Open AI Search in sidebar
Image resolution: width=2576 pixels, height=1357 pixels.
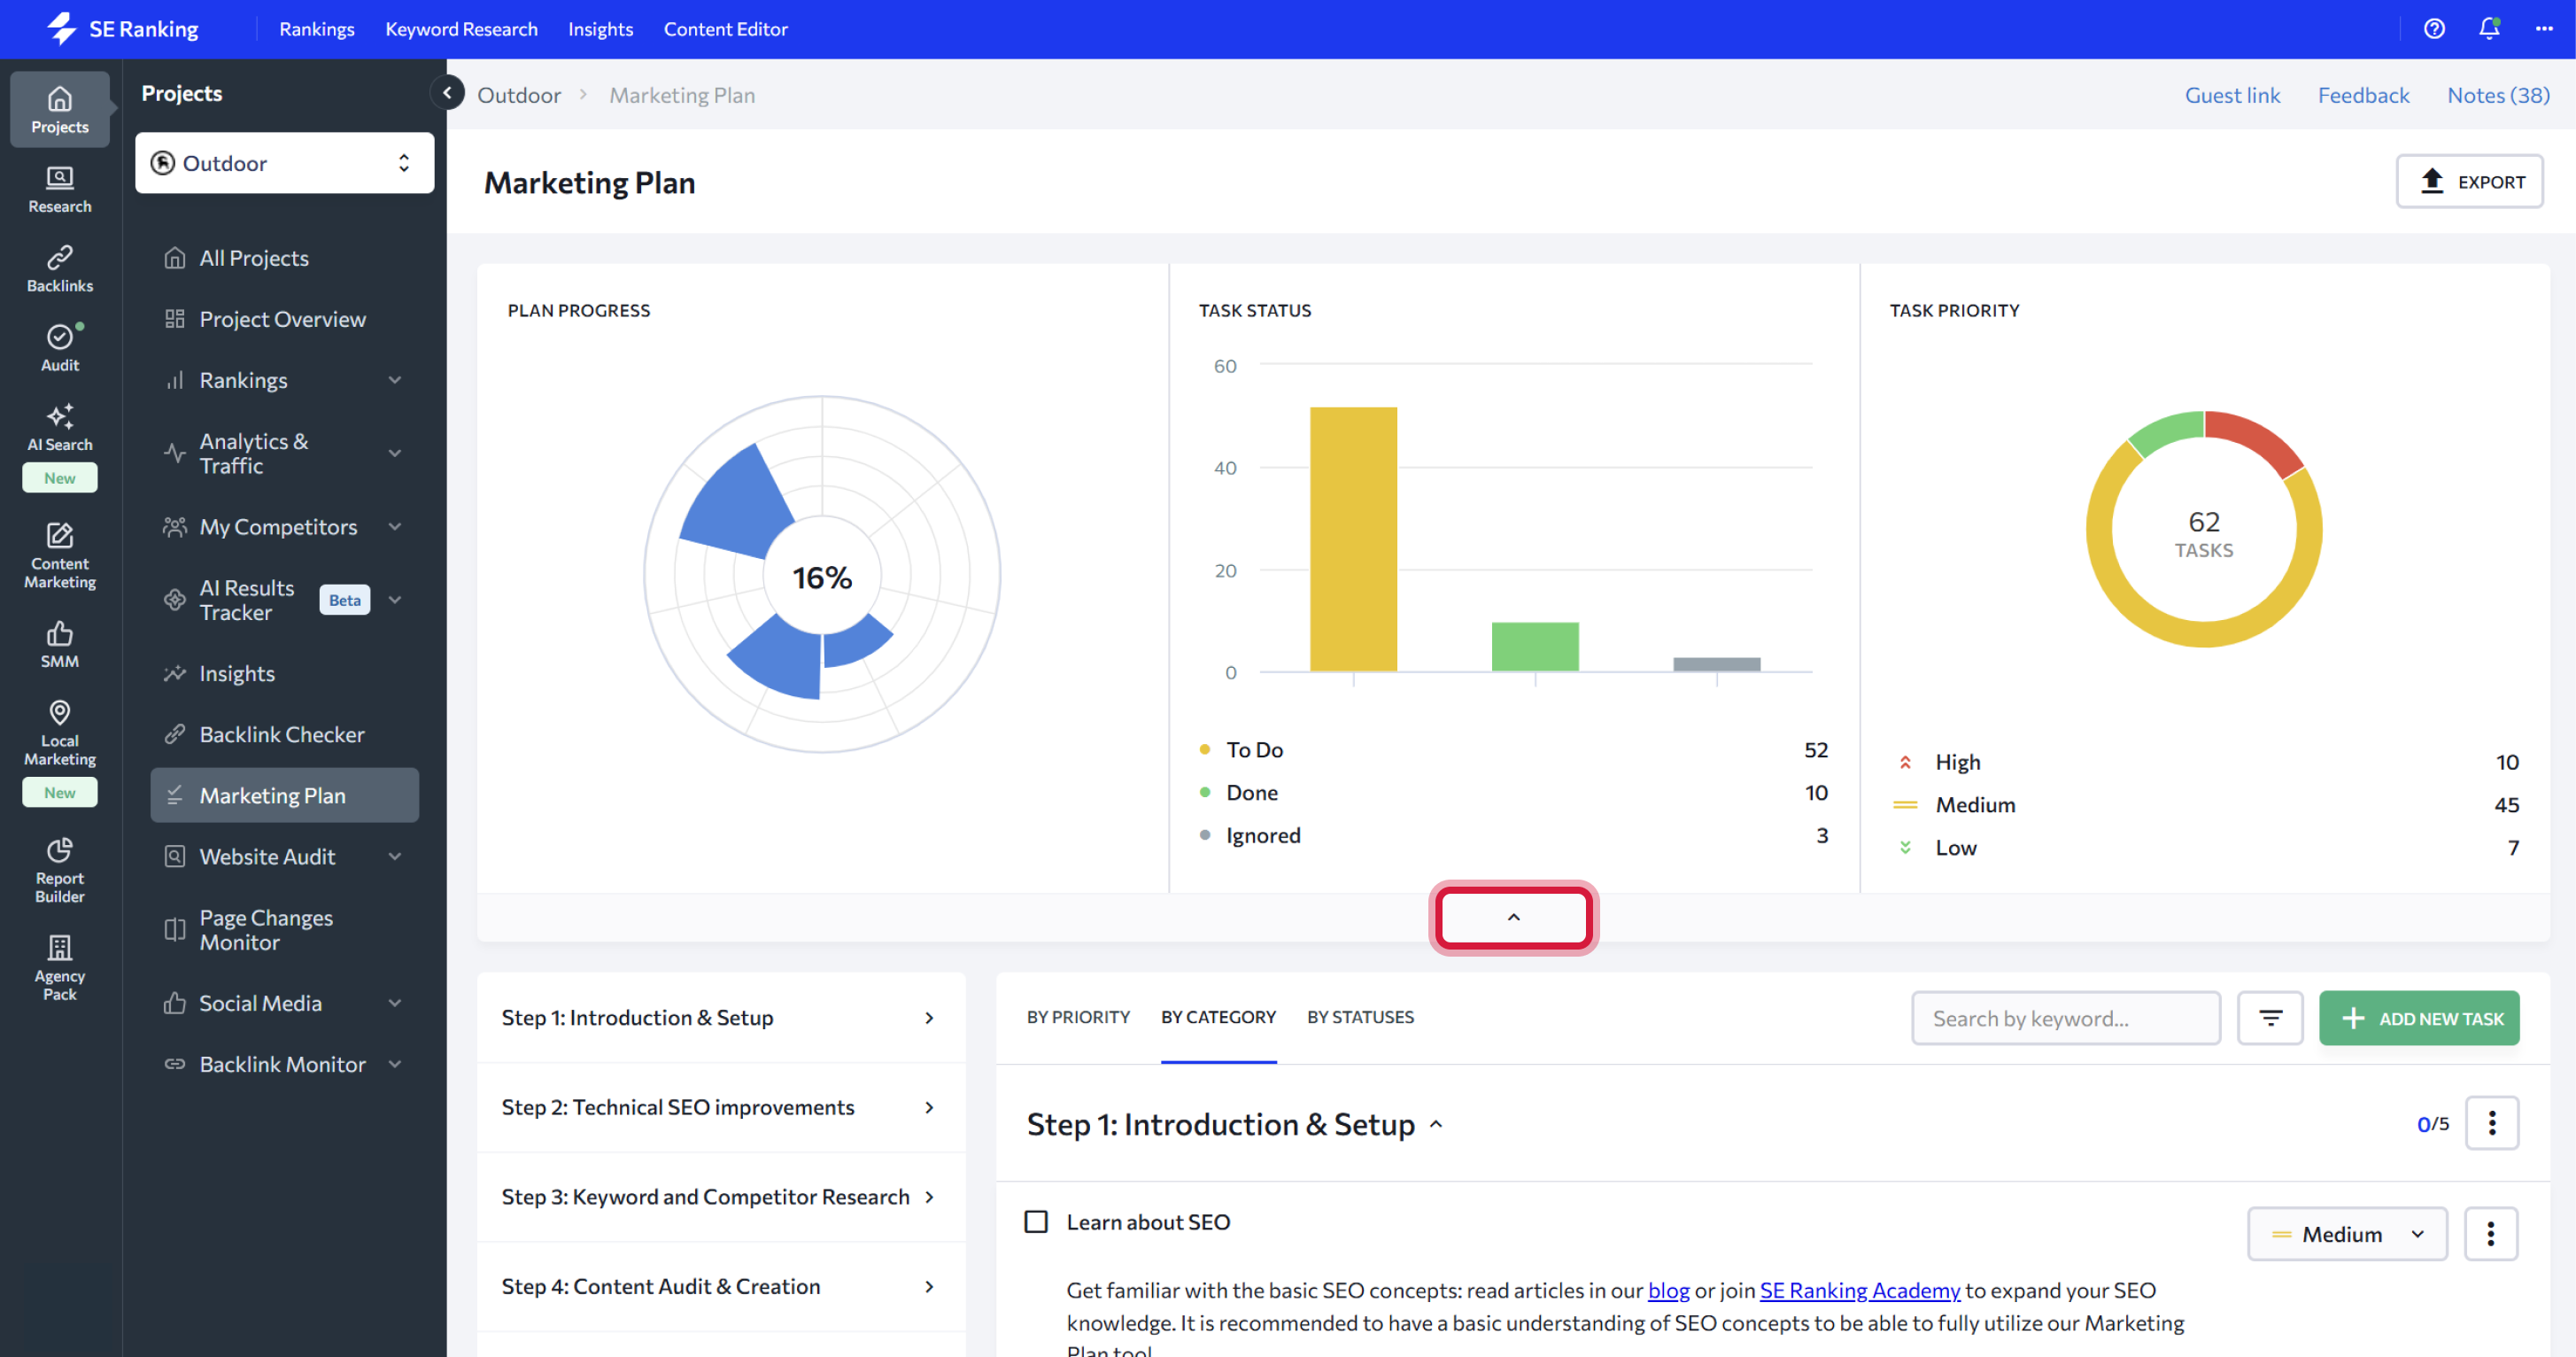tap(59, 427)
